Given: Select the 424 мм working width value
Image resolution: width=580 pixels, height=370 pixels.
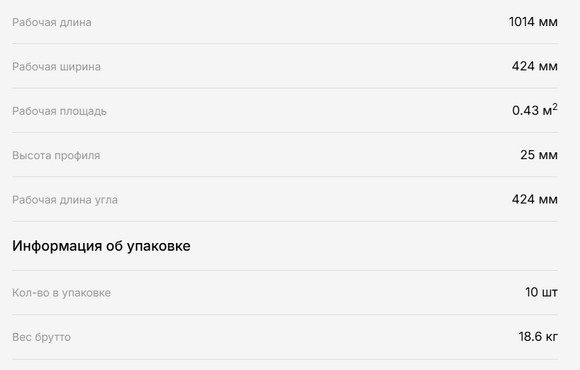Looking at the screenshot, I should [535, 66].
